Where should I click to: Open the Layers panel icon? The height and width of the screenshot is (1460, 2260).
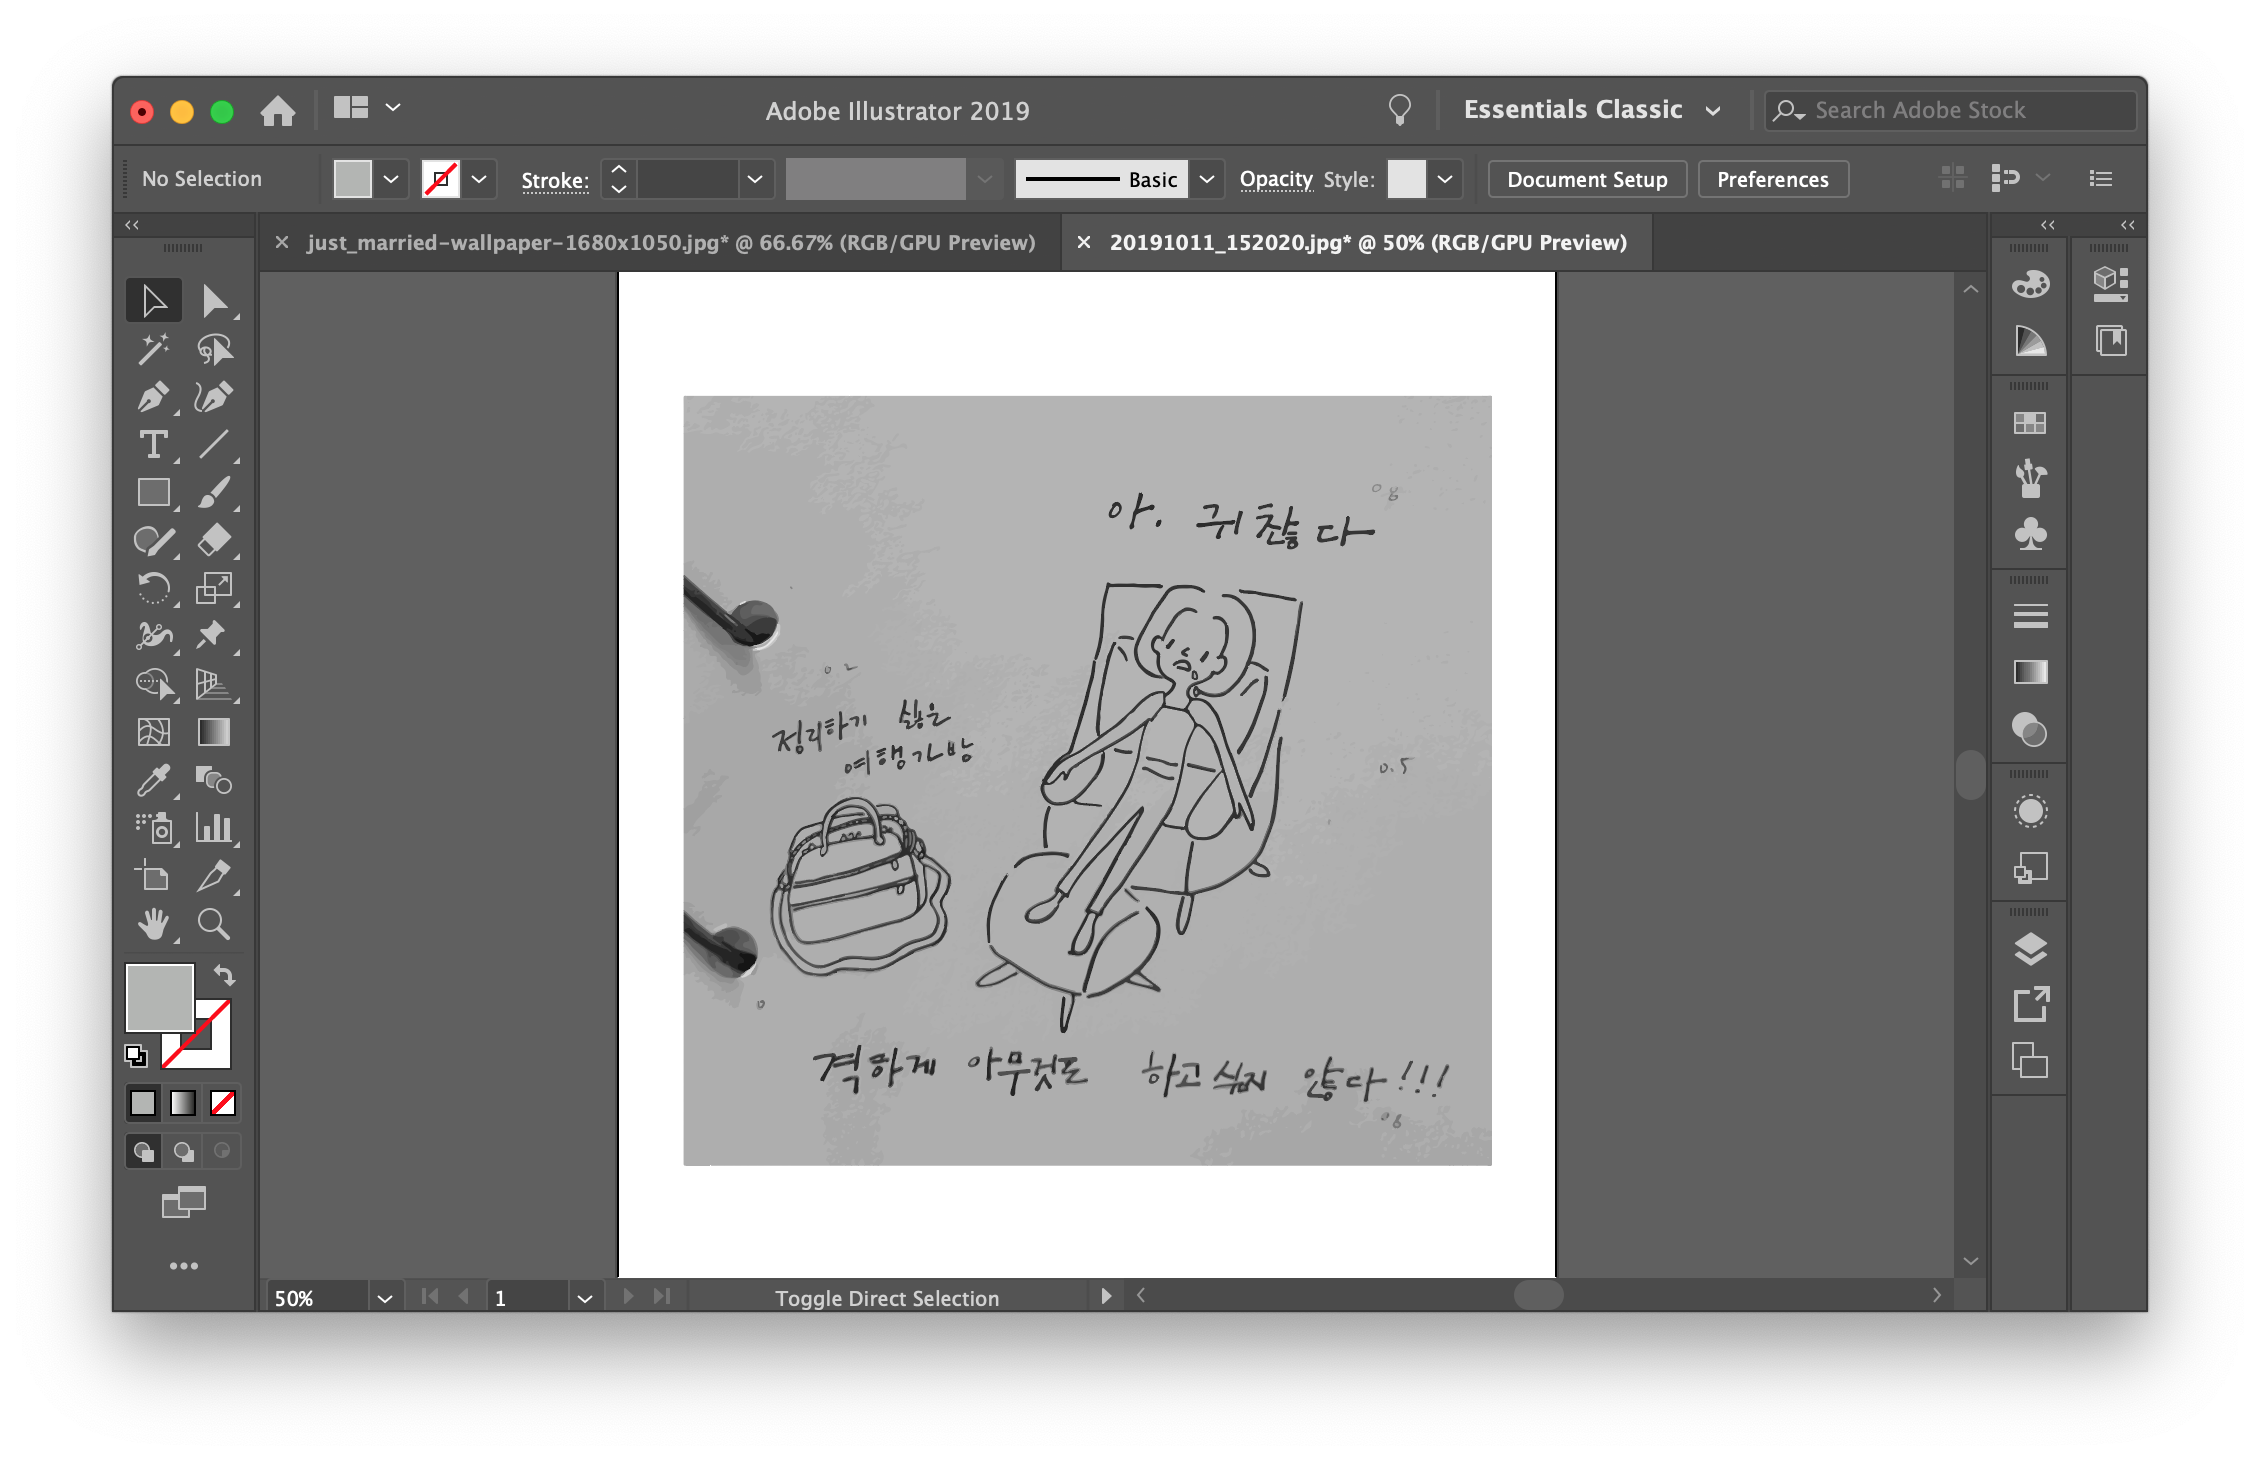pyautogui.click(x=2030, y=948)
